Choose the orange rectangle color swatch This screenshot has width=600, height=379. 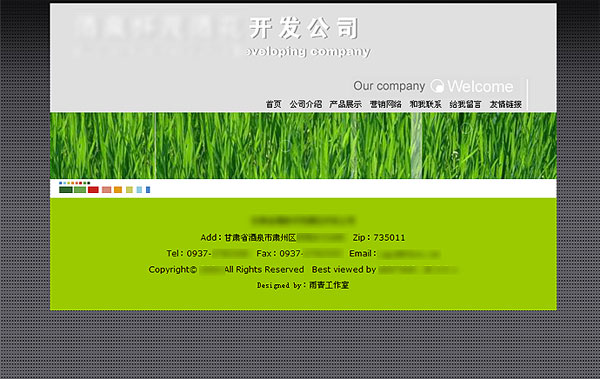[x=118, y=190]
